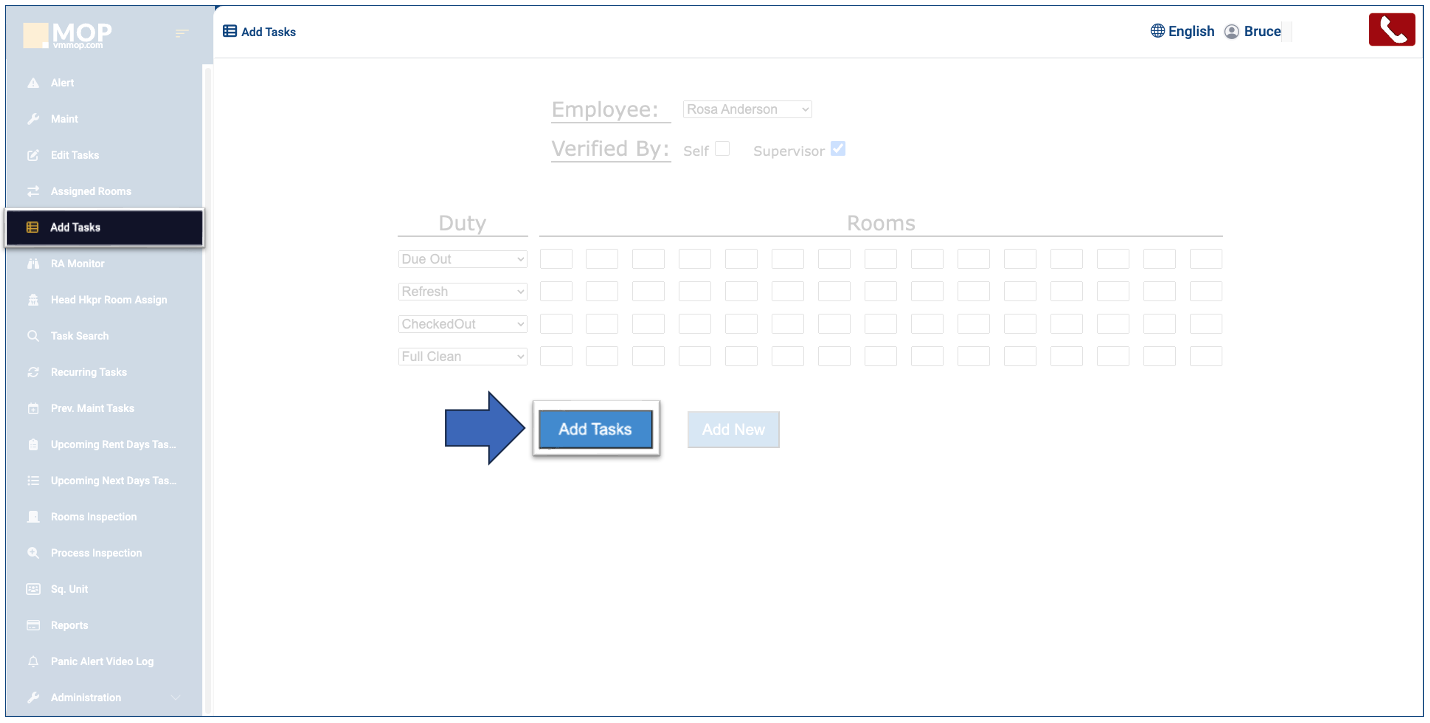1430x723 pixels.
Task: Collapse sidebar with the hamburger icon
Action: pos(182,33)
